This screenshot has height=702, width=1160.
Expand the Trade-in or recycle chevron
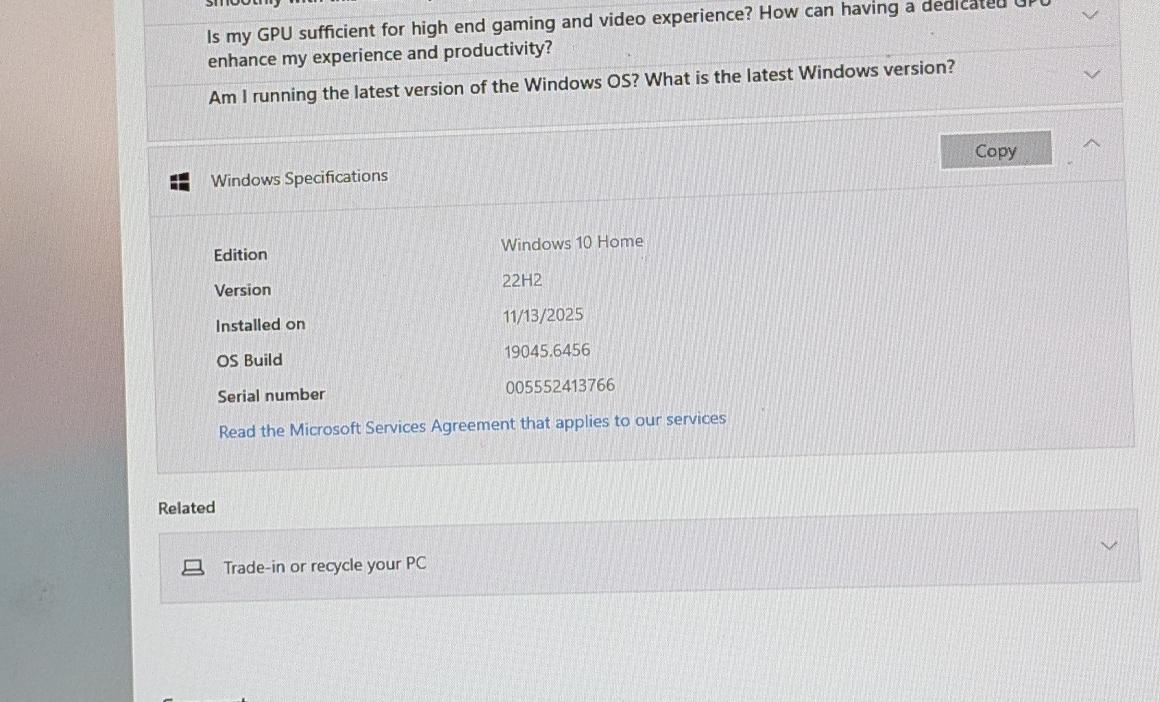click(x=1108, y=546)
